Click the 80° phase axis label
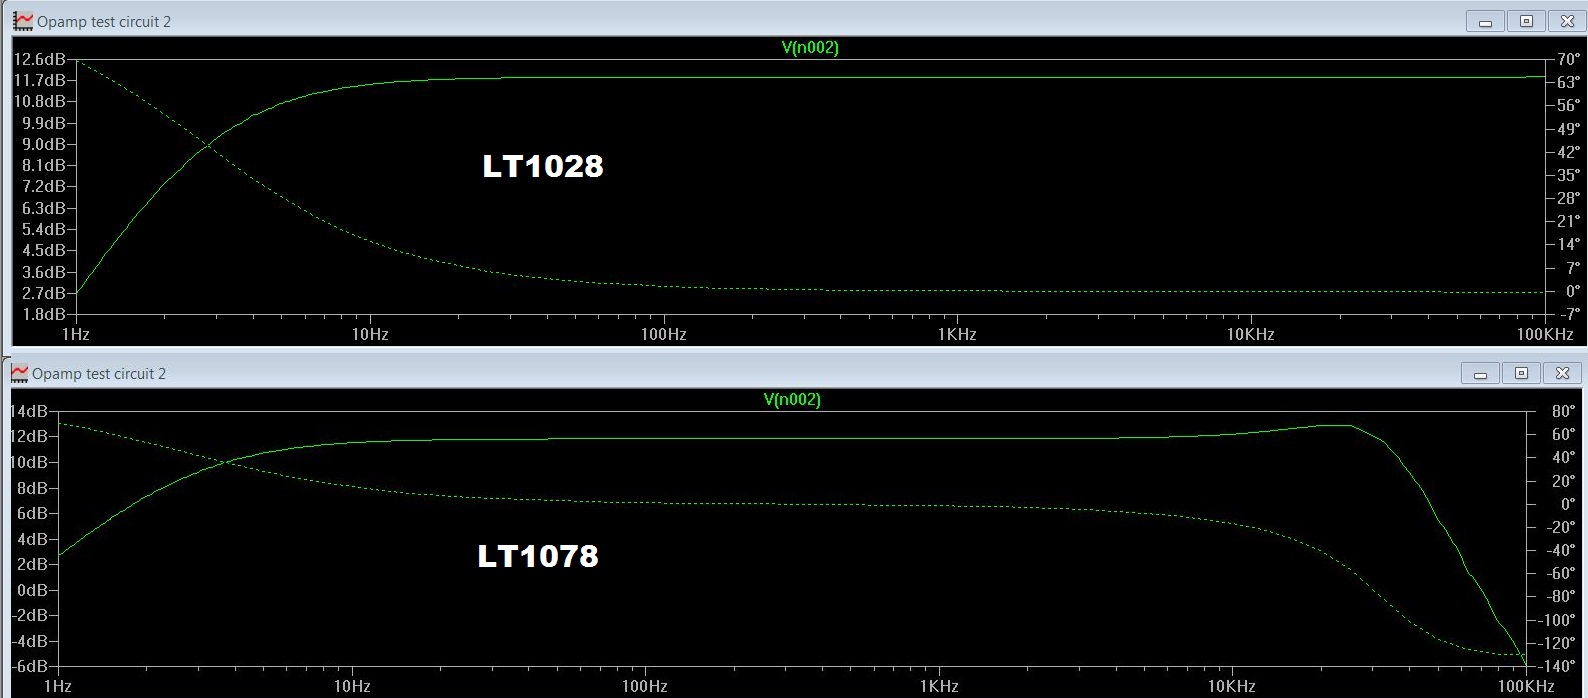Screen dimensions: 1588x698 (1563, 411)
